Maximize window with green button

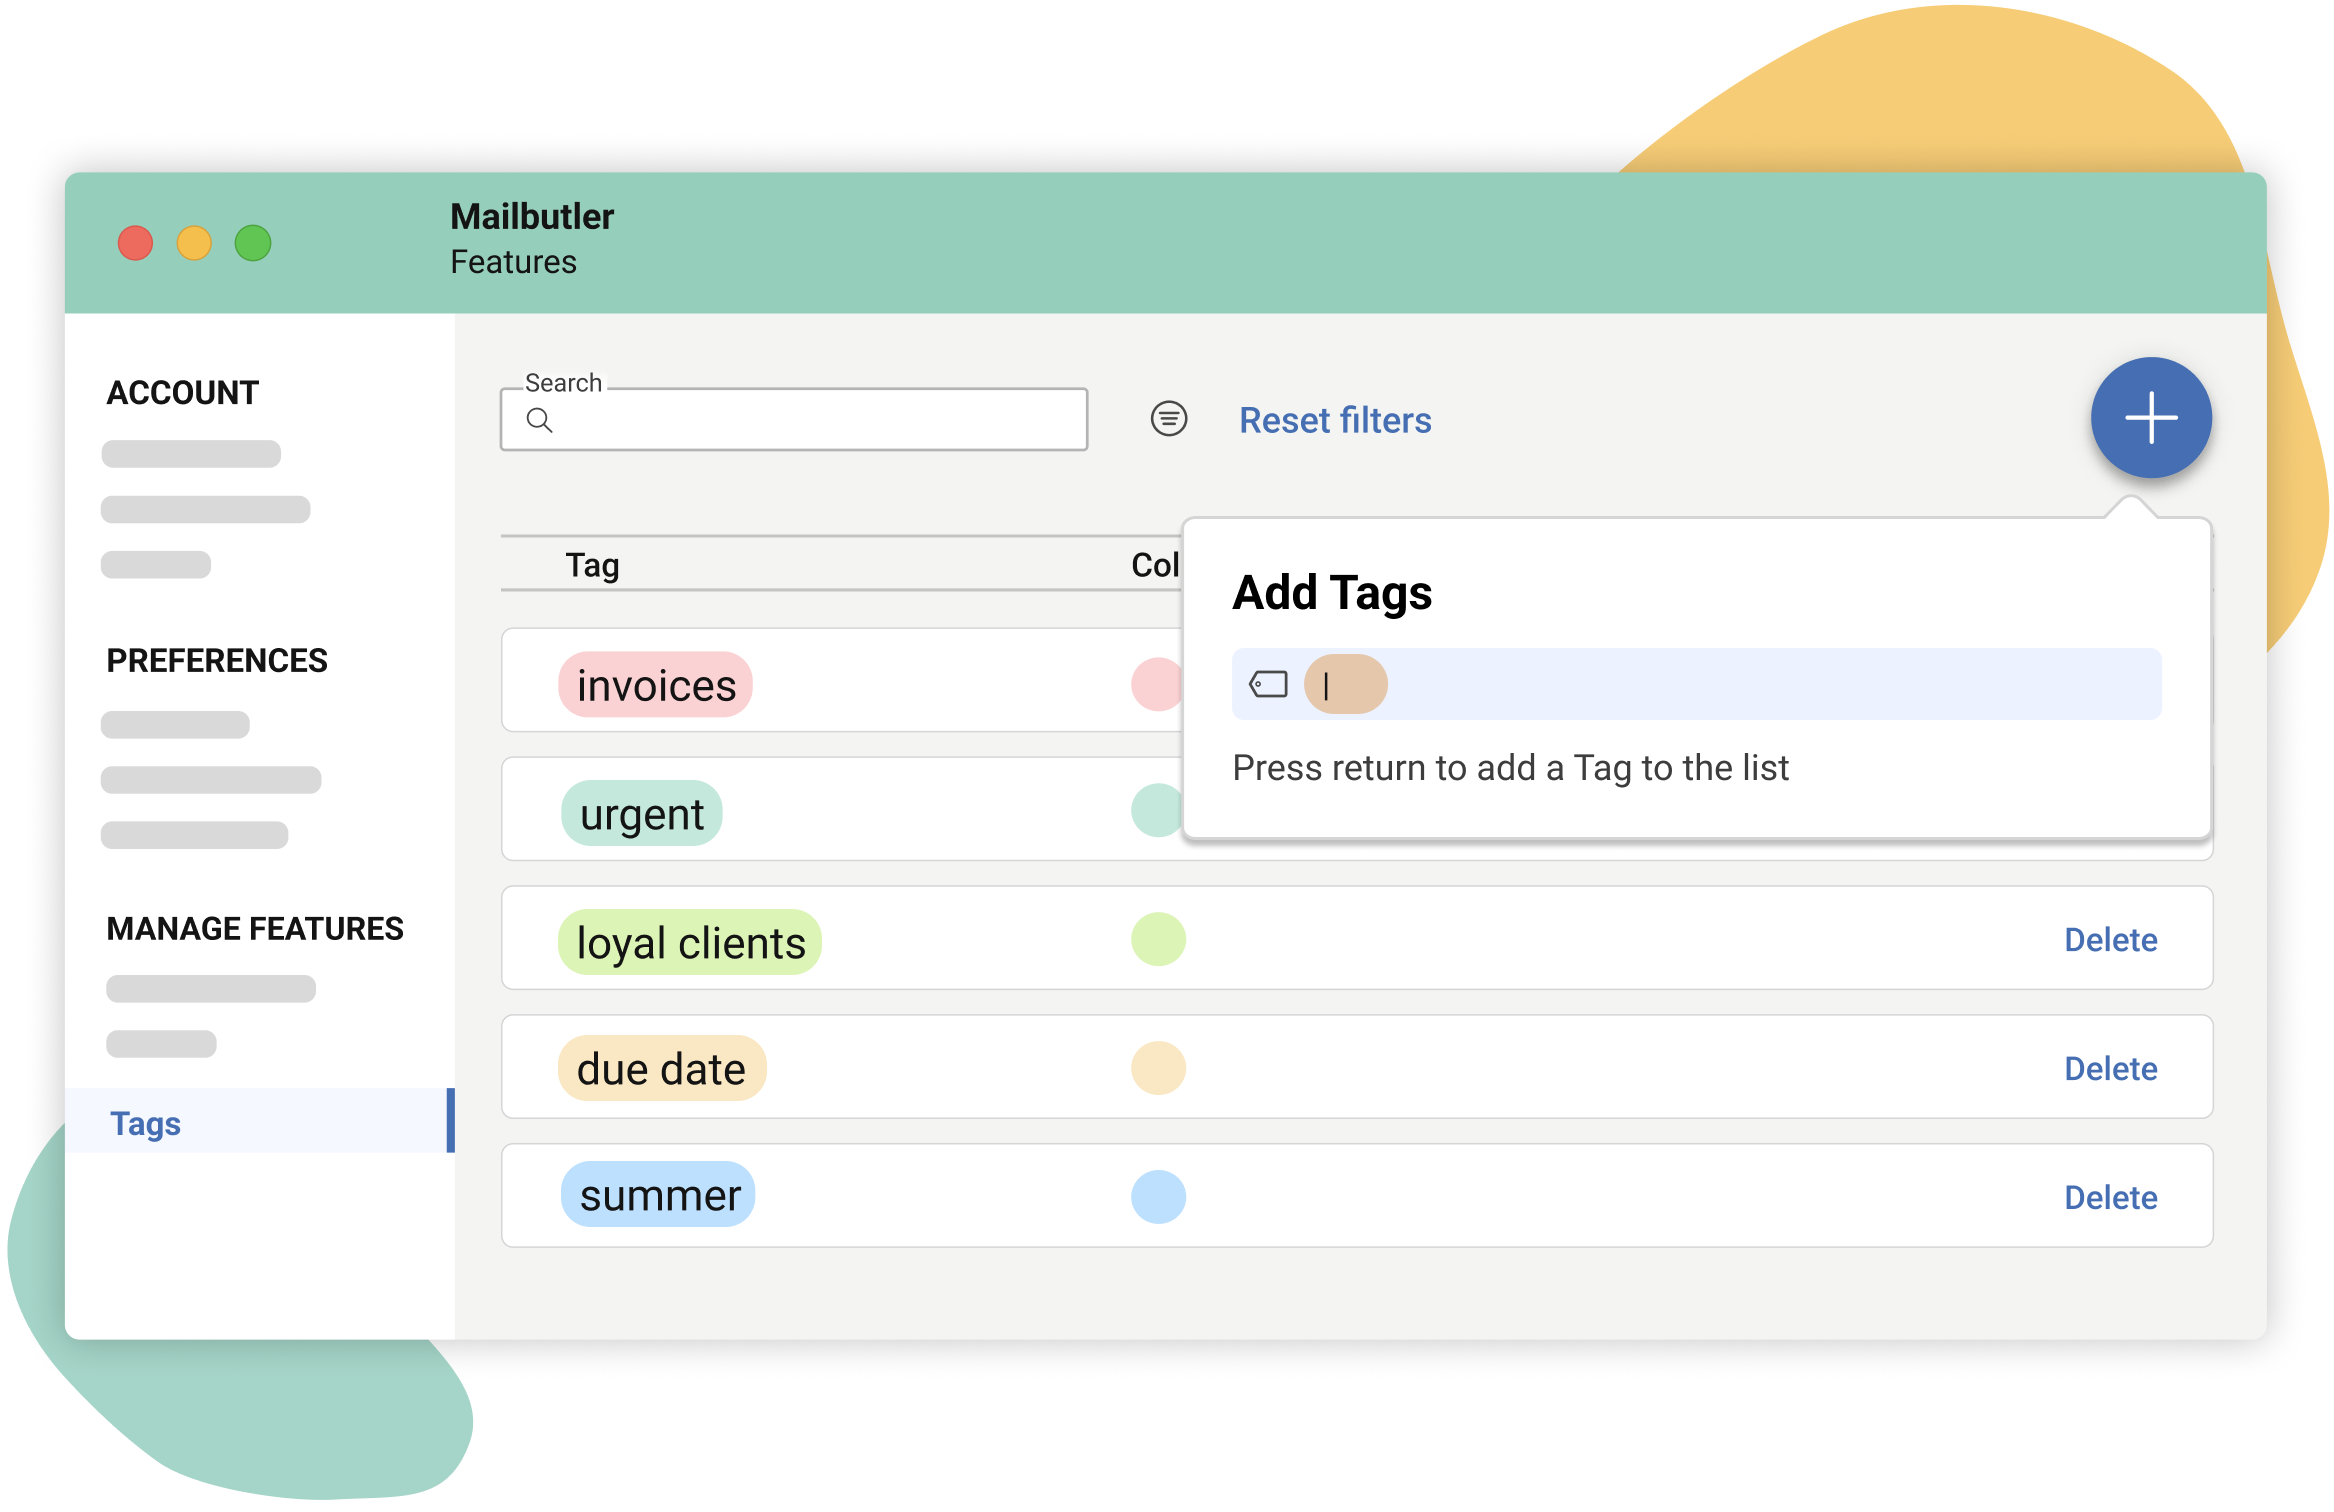[x=253, y=243]
